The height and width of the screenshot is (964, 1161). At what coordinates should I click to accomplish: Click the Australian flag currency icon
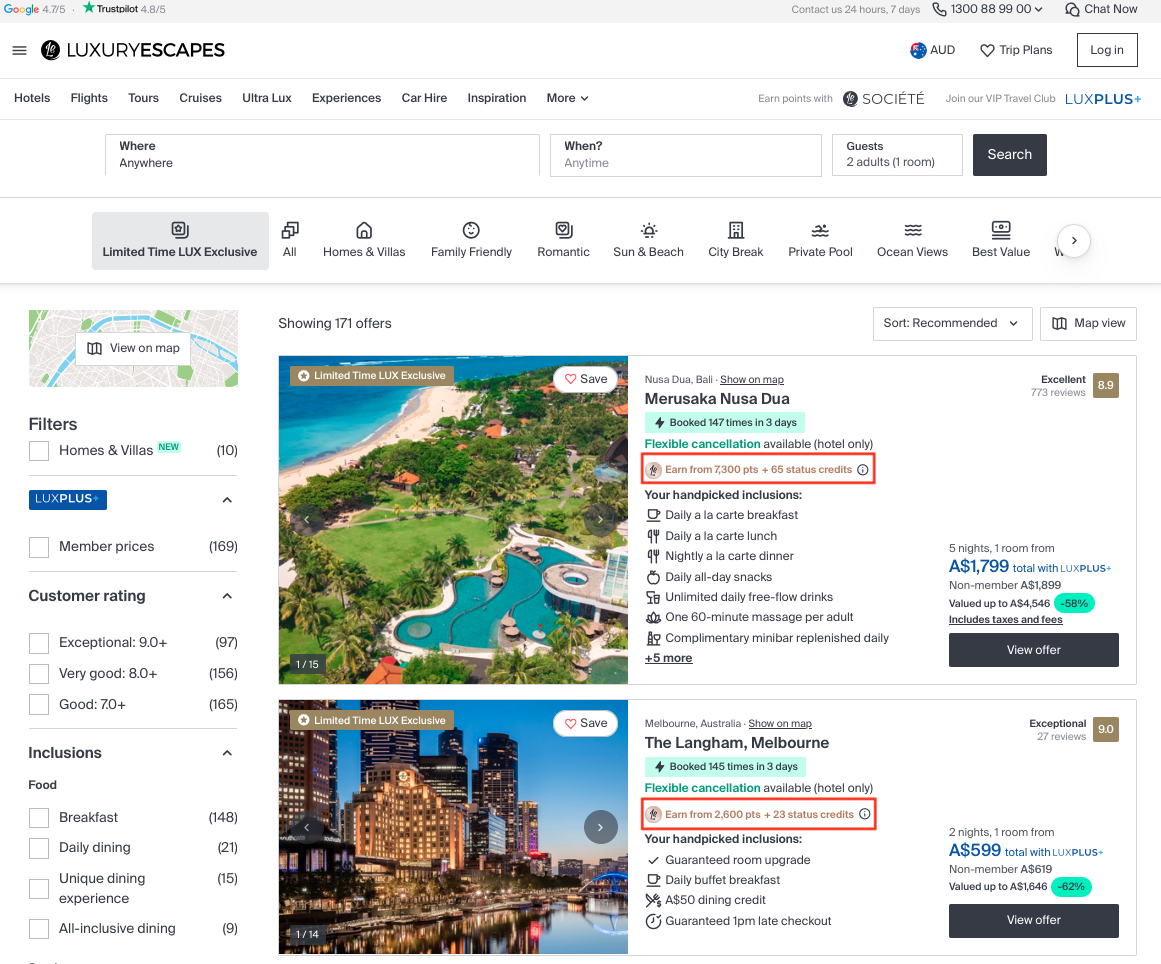pos(918,50)
